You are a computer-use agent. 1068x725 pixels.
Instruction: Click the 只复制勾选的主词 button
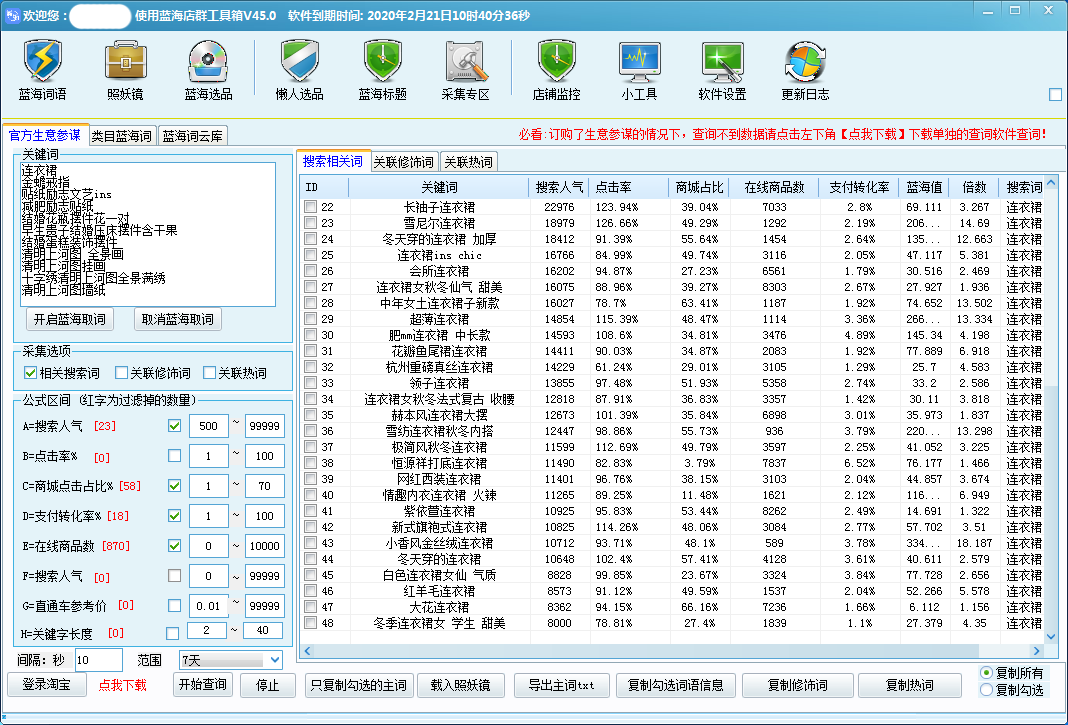[359, 685]
